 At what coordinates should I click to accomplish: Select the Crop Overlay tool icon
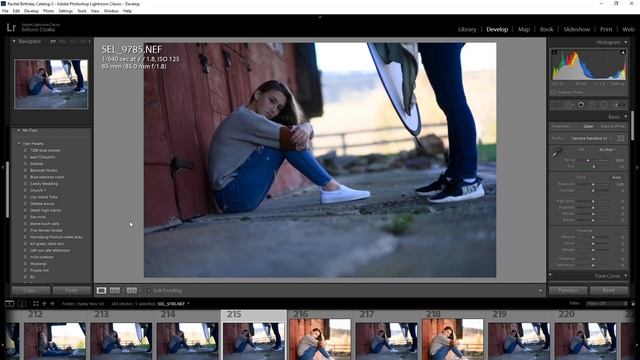click(x=556, y=105)
